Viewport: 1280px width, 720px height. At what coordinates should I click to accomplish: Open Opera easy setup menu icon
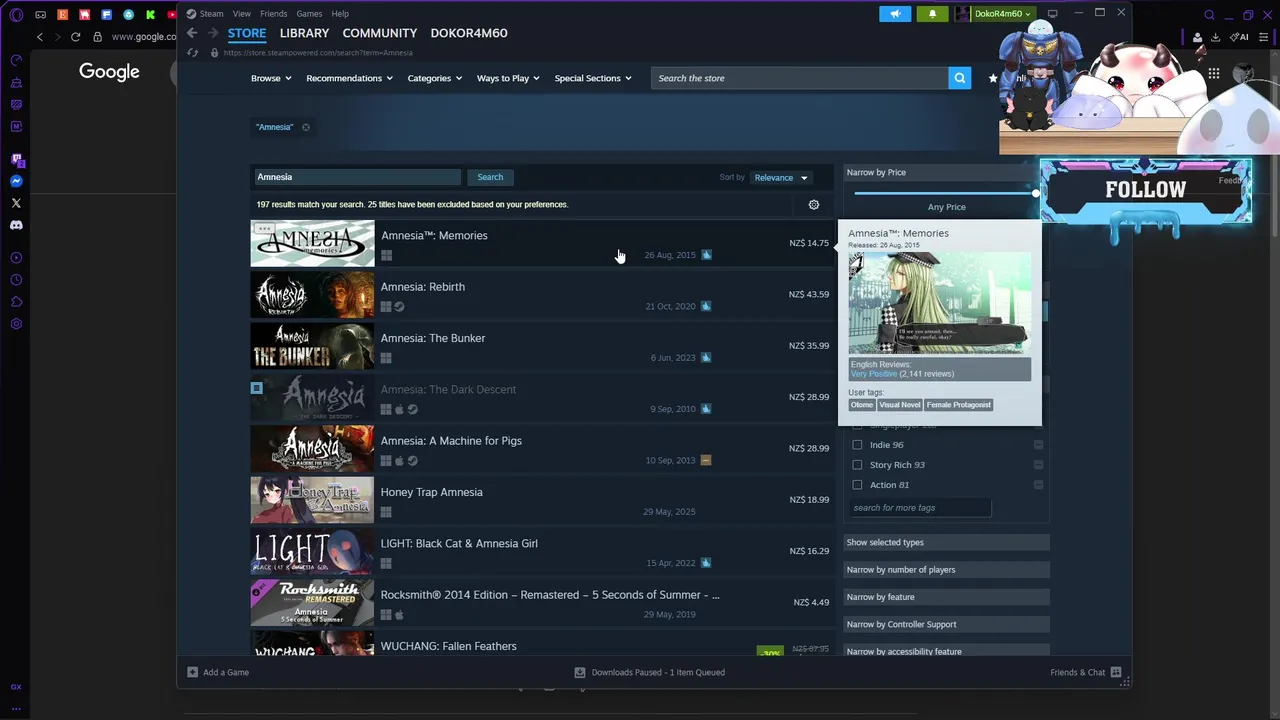pos(1263,37)
